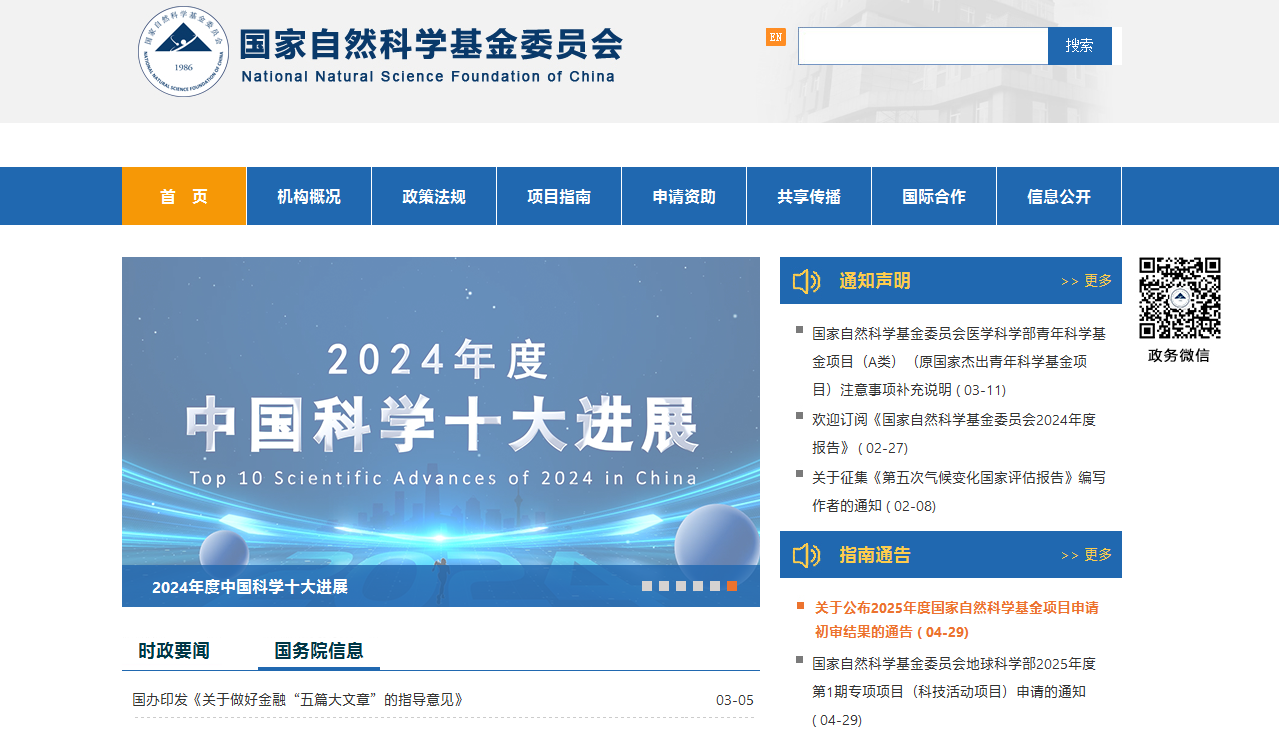Screen dimensions: 1279x729
Task: Open the 国际合作 menu item
Action: pos(934,196)
